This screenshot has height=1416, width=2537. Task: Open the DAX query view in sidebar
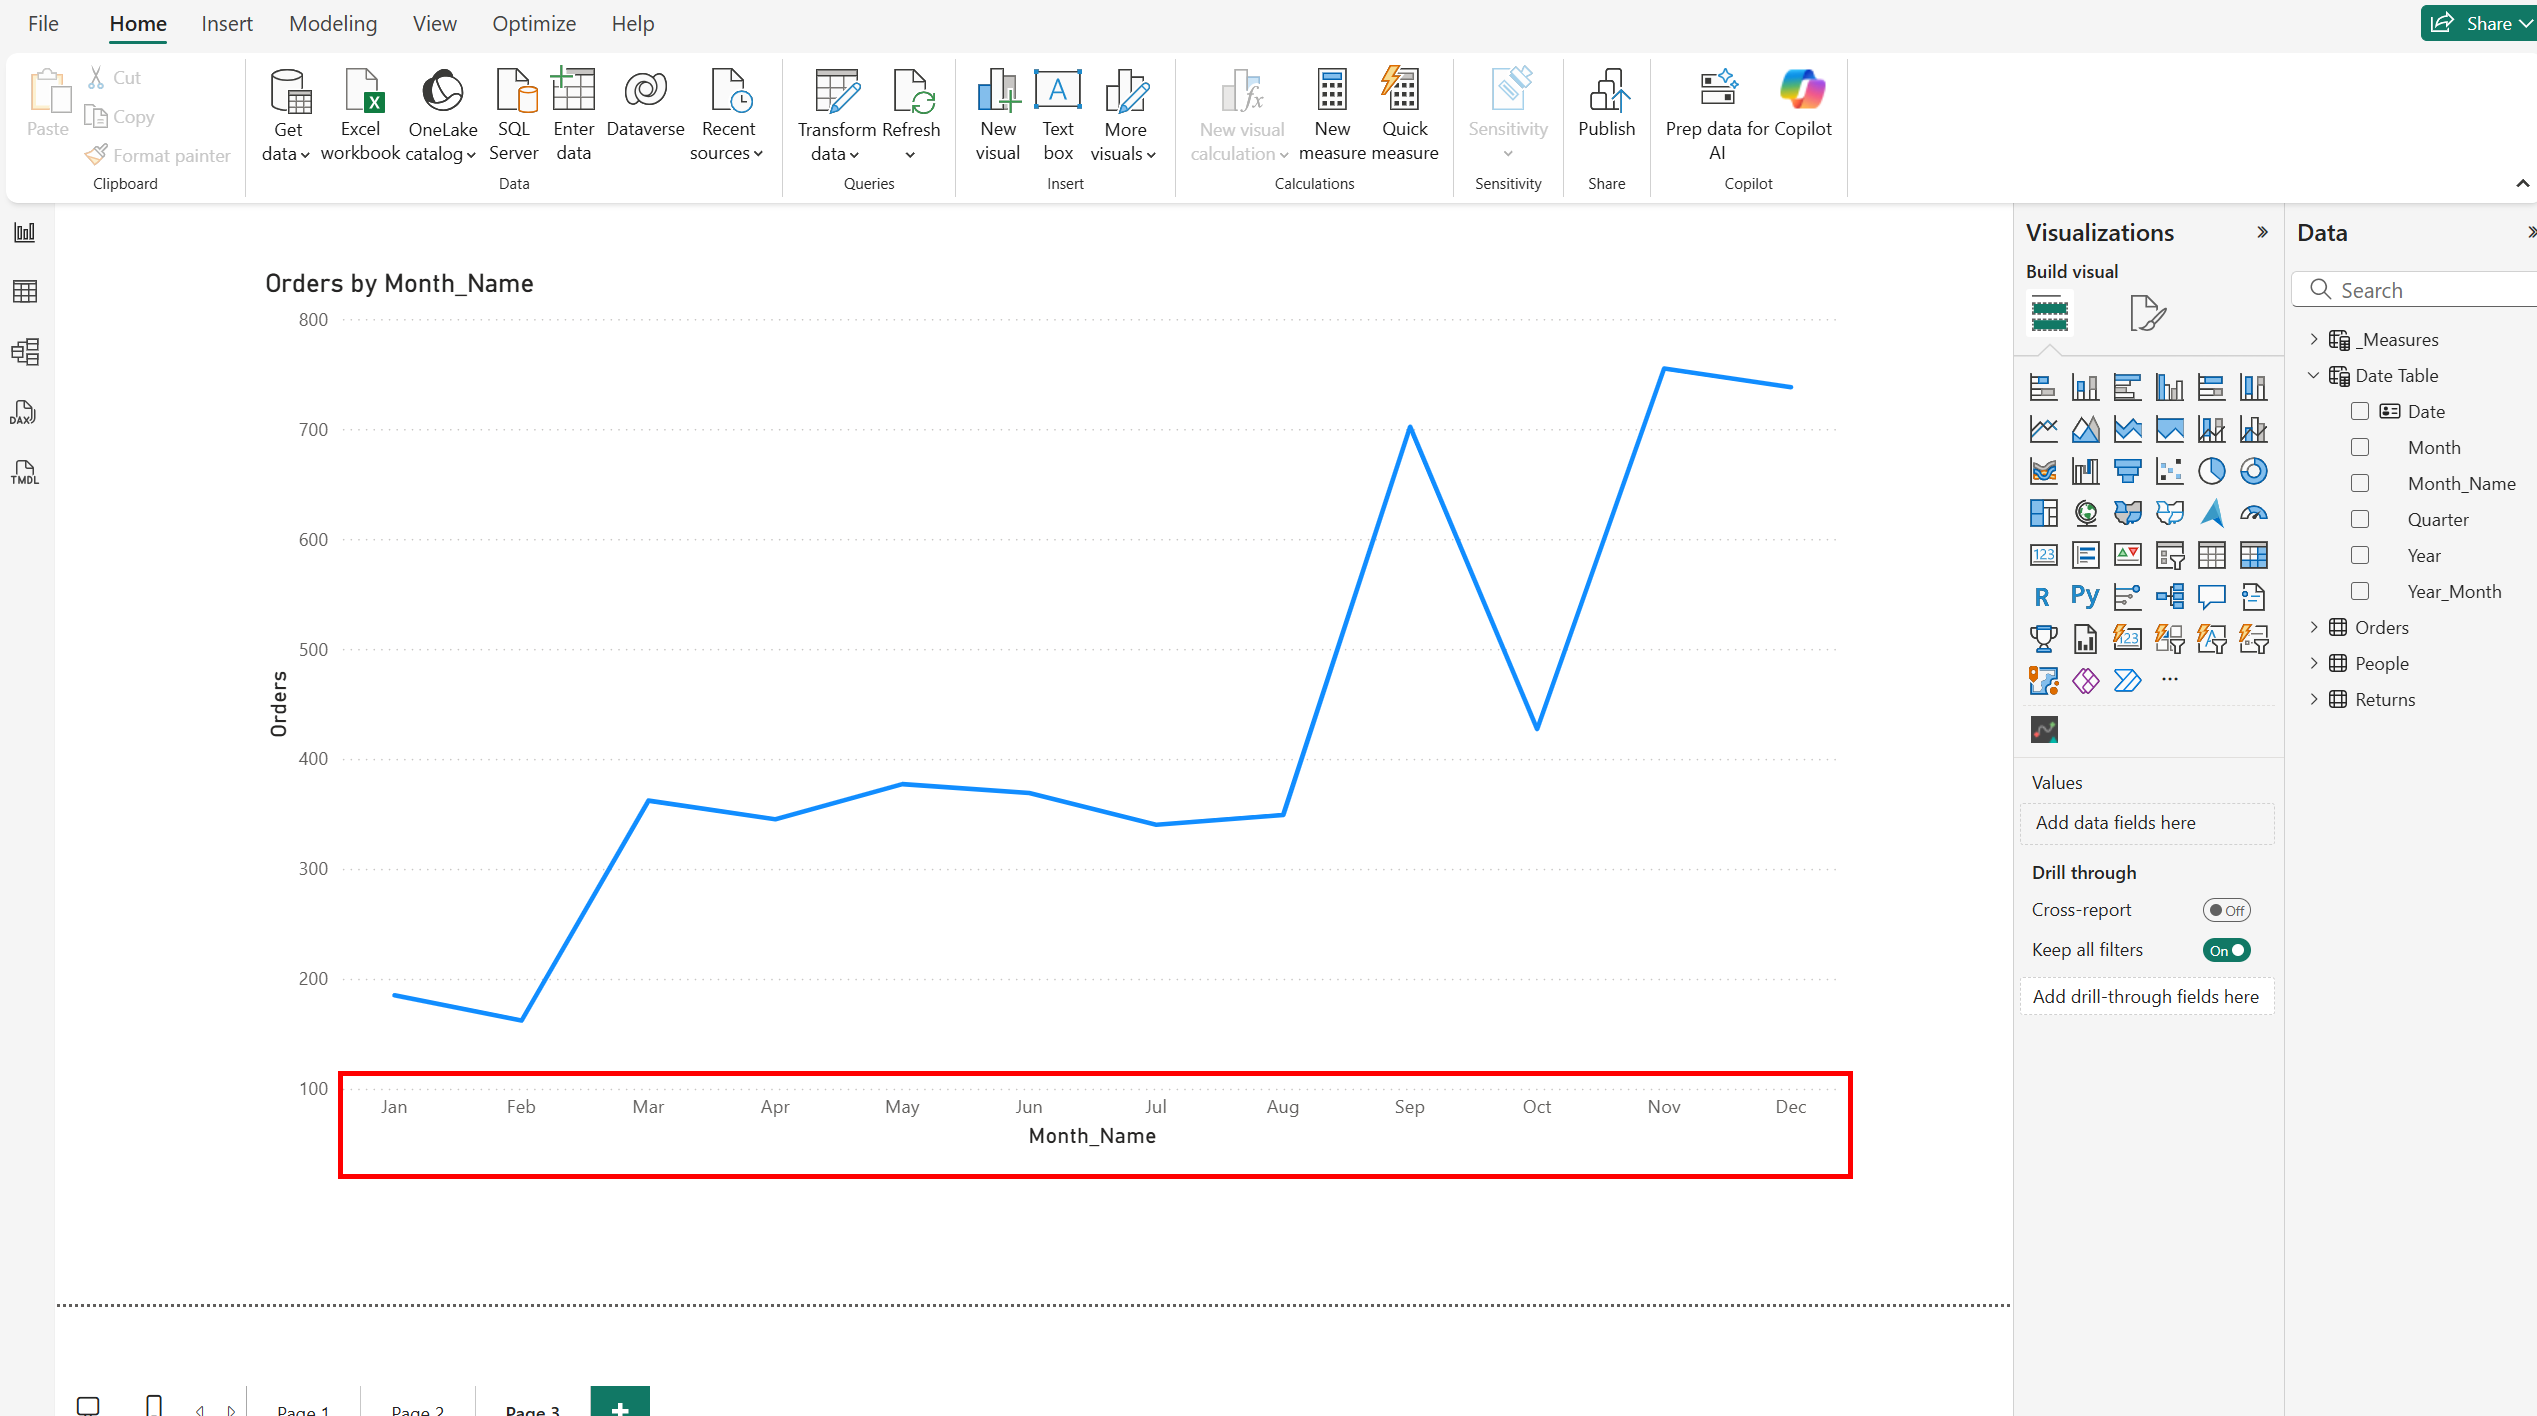(x=24, y=412)
